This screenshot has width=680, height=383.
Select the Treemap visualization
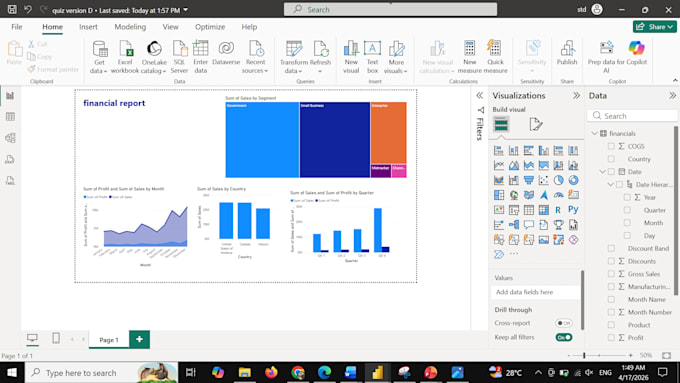point(499,195)
